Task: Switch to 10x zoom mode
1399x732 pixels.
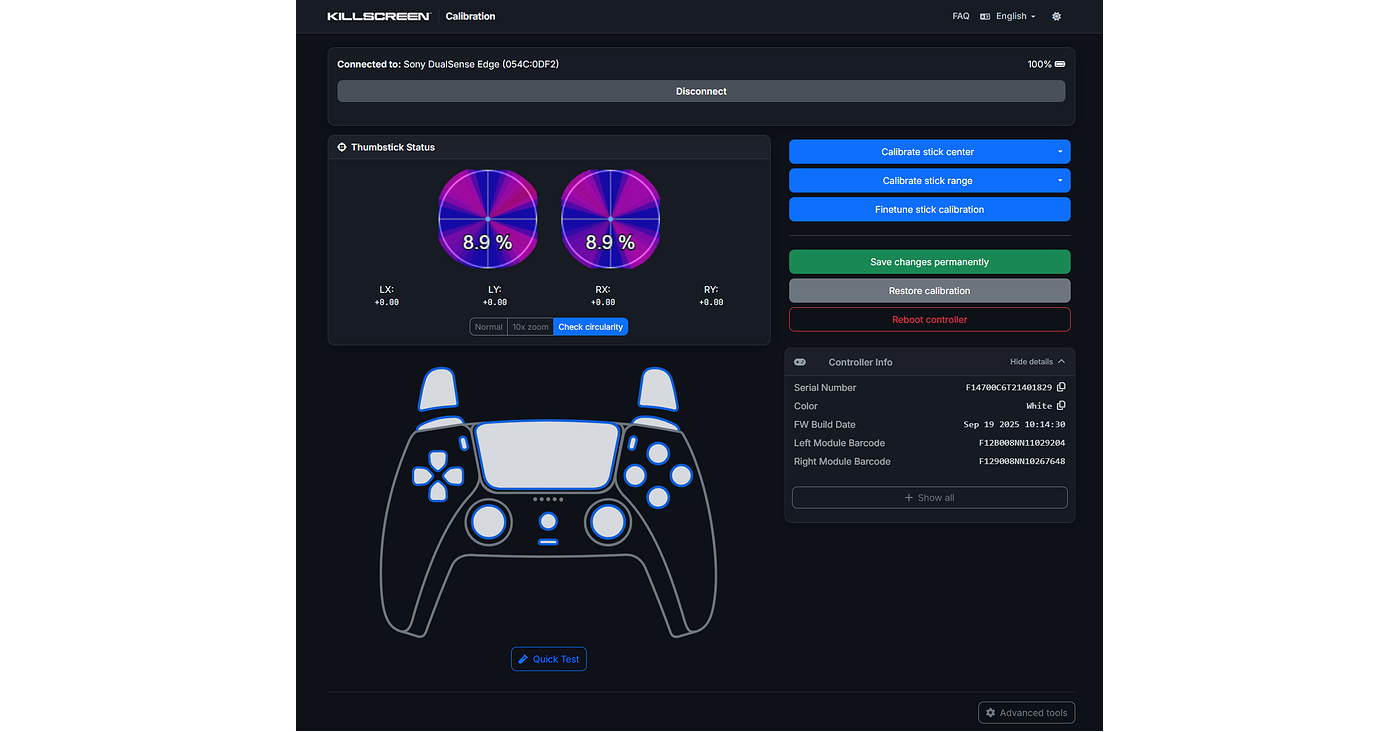Action: pos(530,327)
